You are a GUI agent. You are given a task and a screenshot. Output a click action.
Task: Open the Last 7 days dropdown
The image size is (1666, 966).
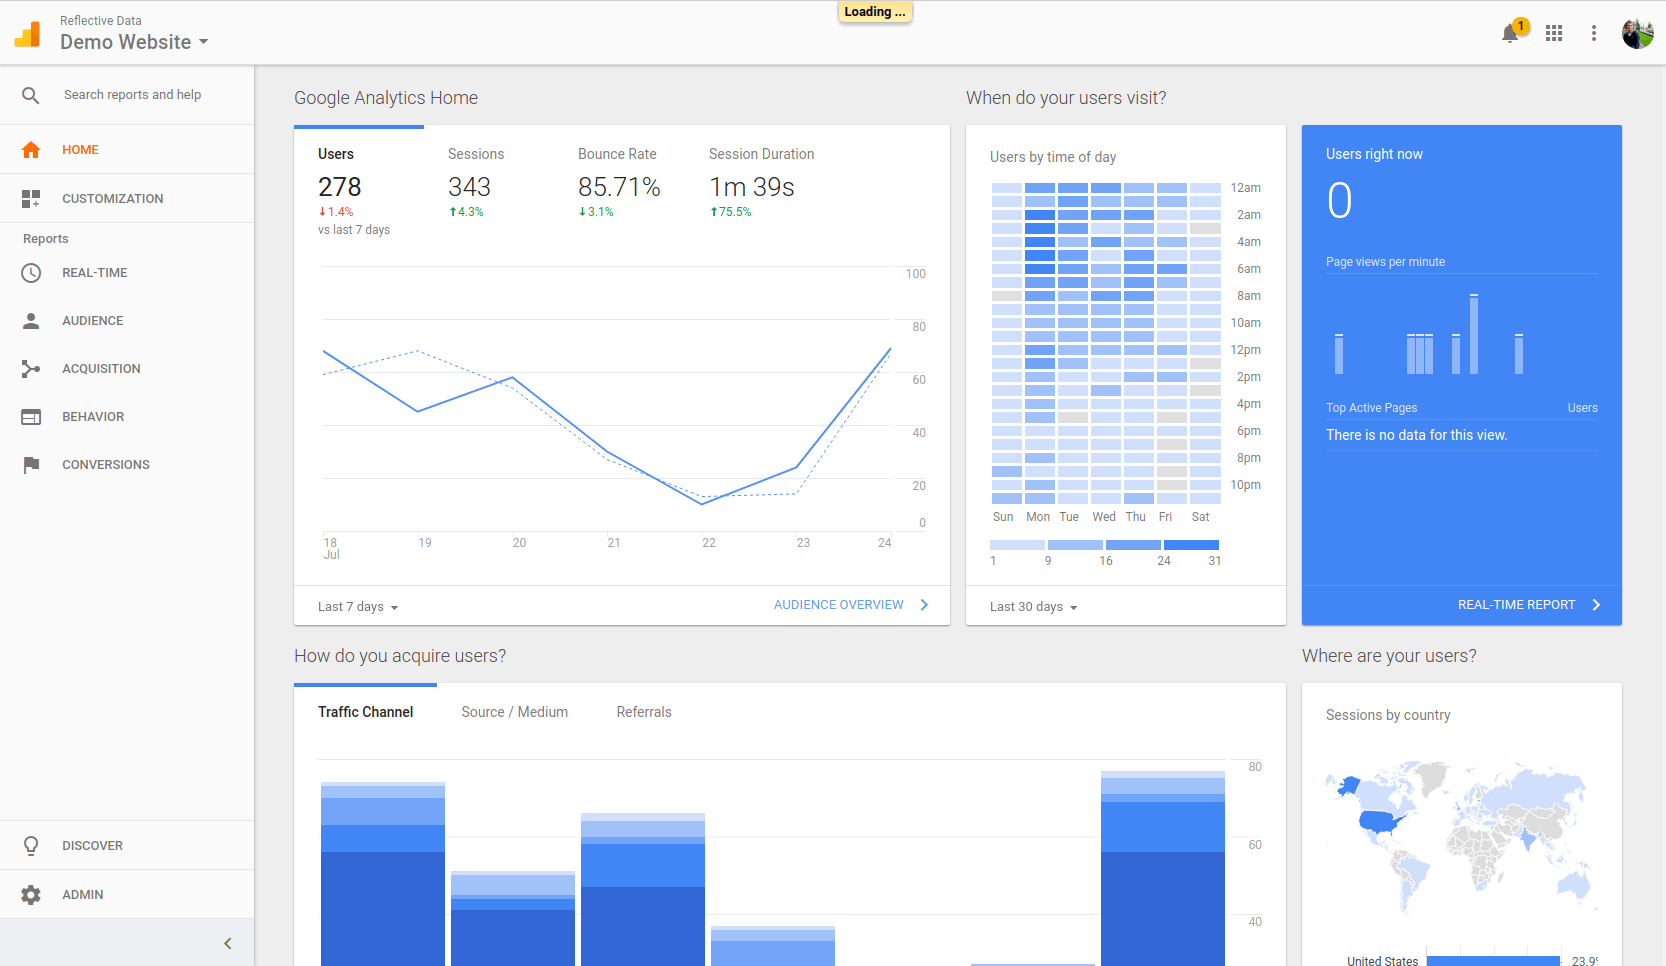358,607
